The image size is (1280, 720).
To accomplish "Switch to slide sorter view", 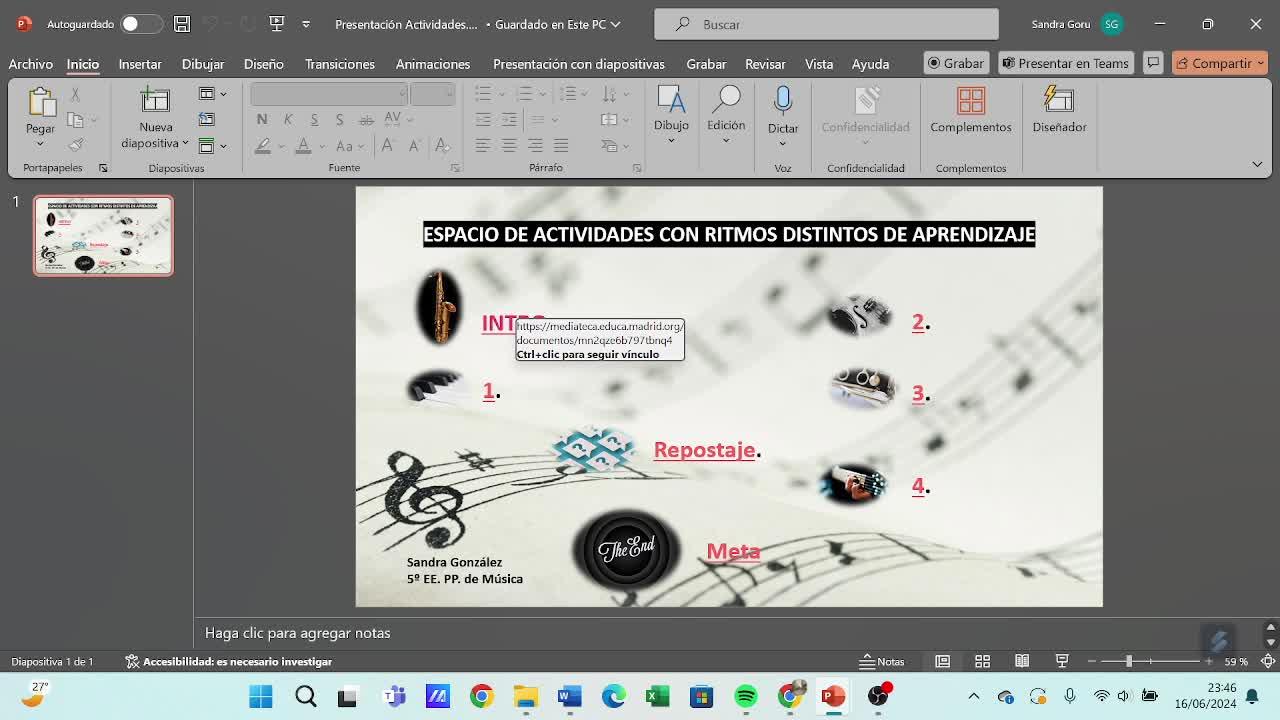I will coord(982,661).
